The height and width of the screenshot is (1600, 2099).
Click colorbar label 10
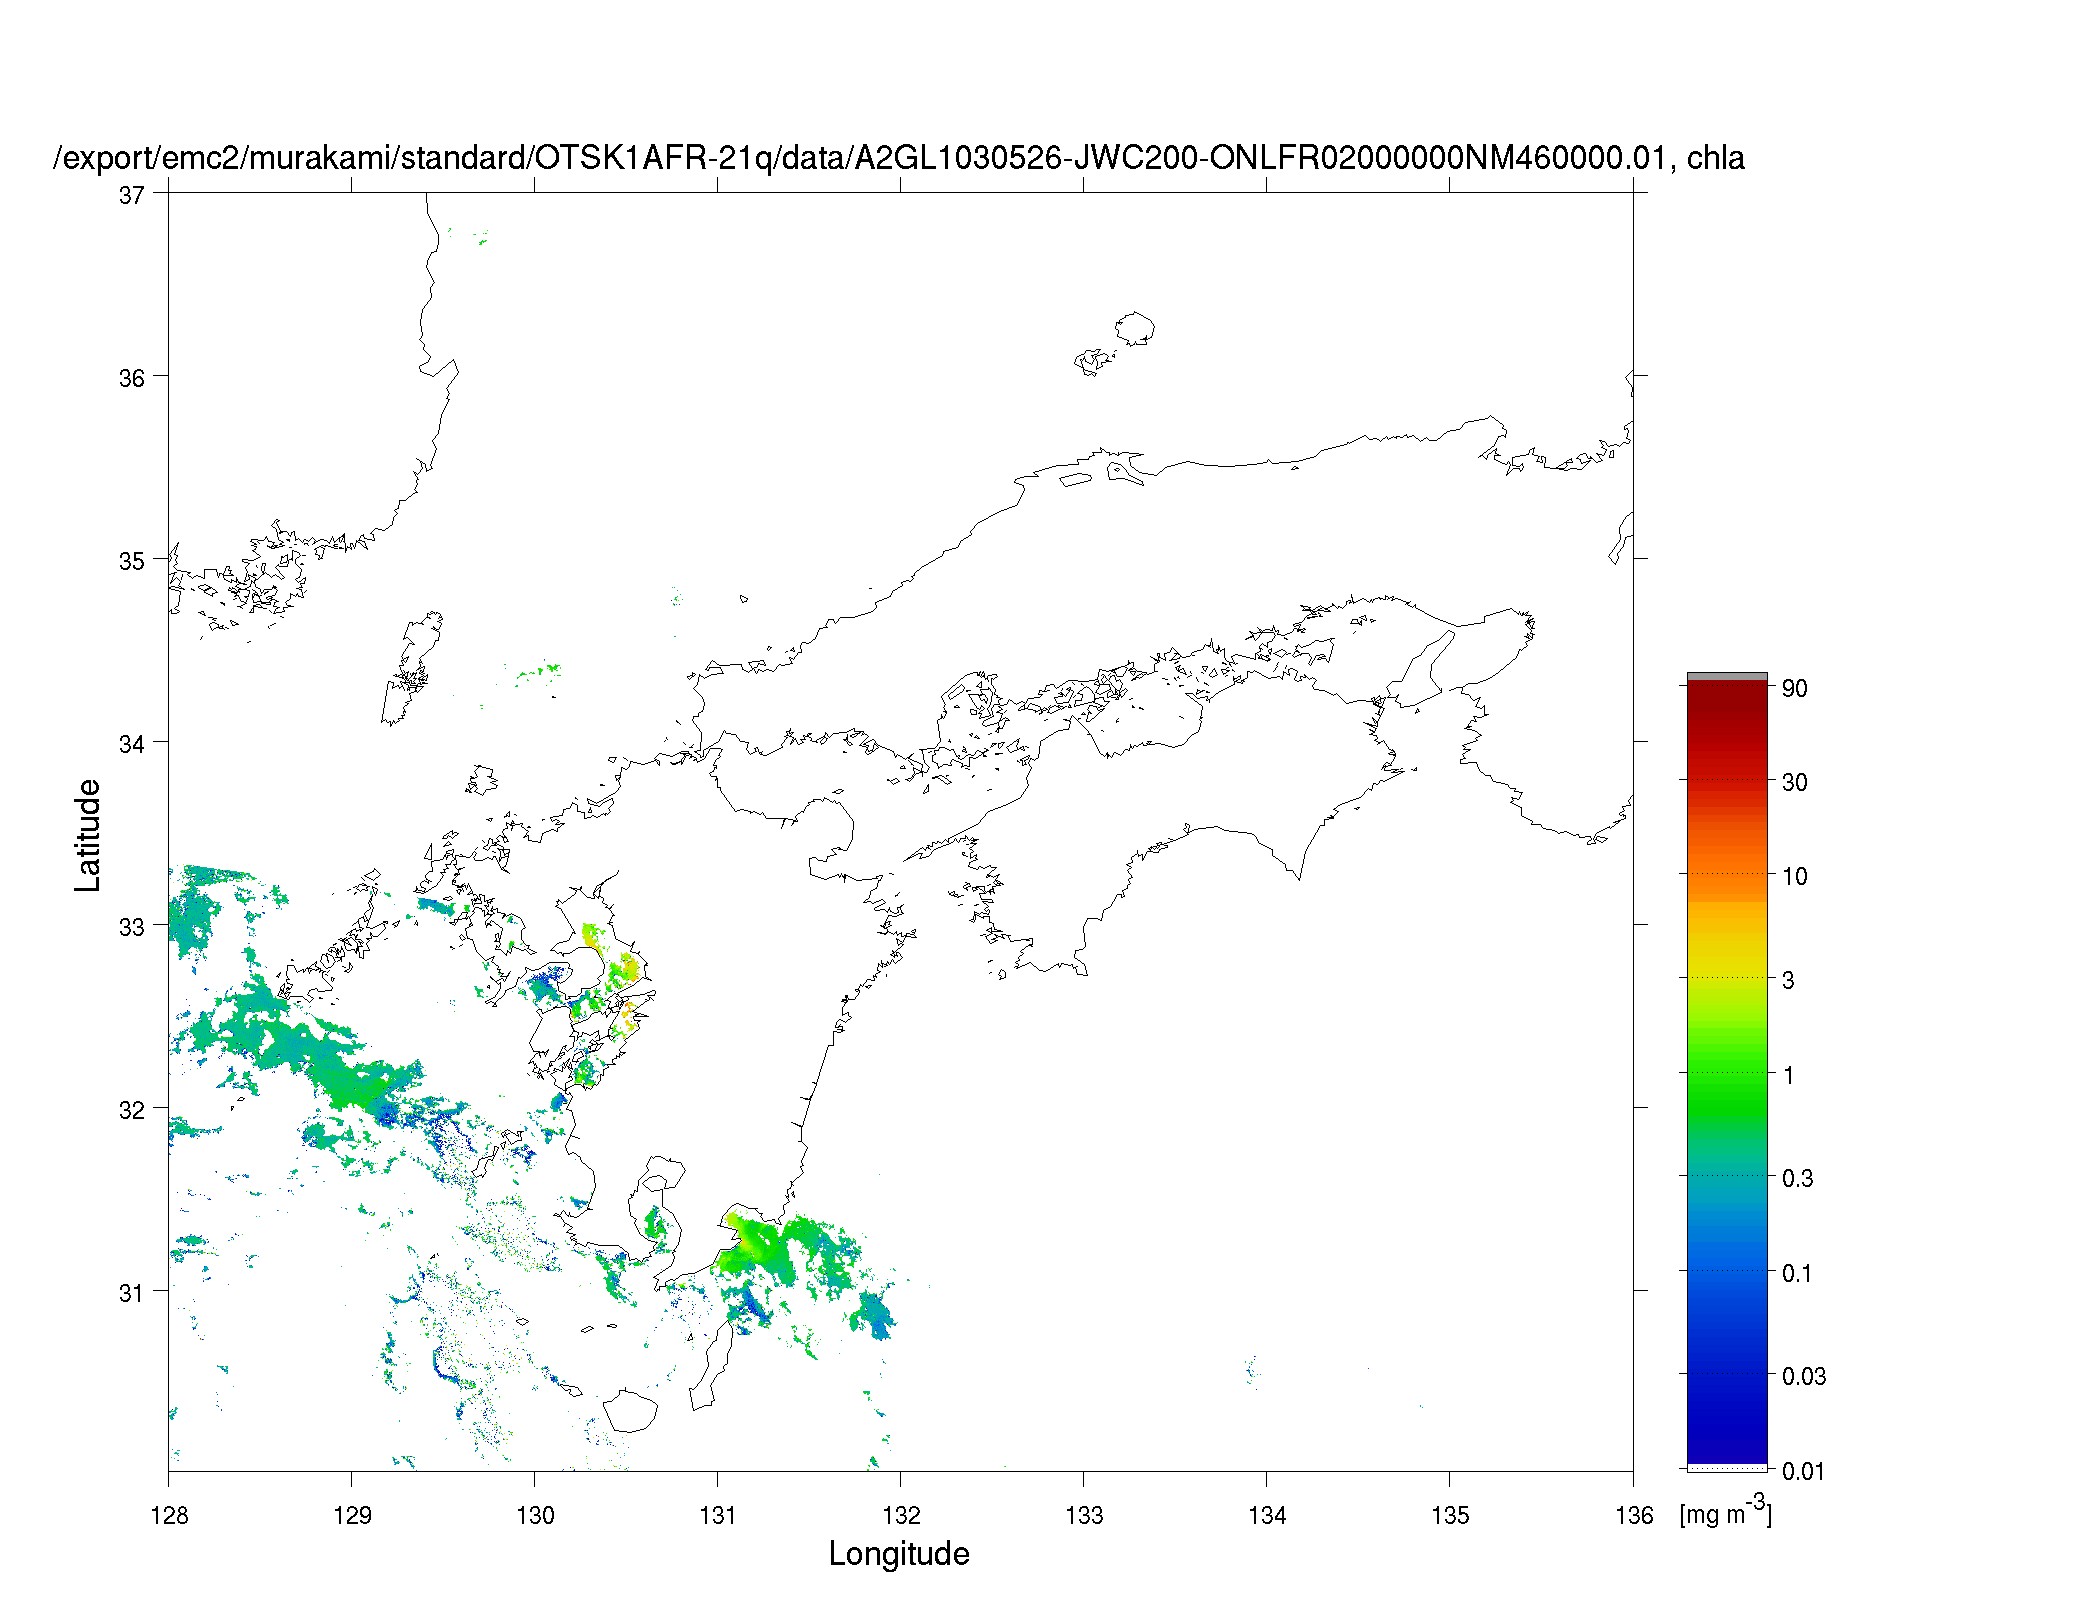pyautogui.click(x=1795, y=876)
